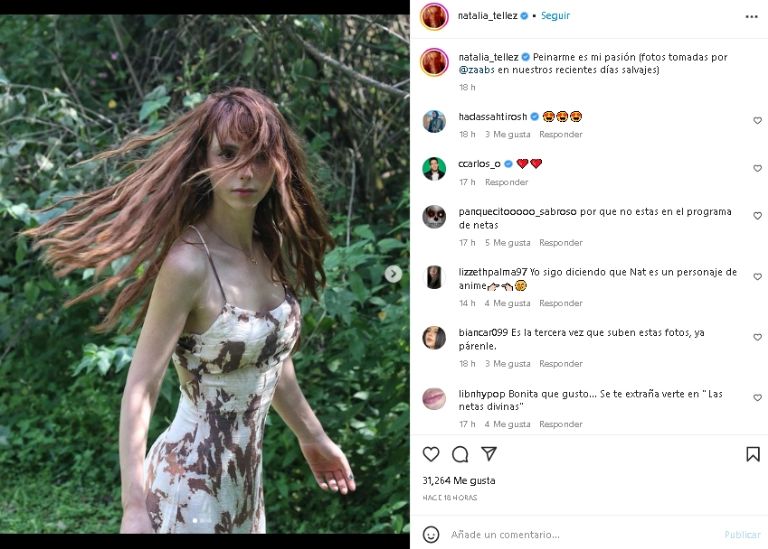Like biancar099's comment
Screen dimensions: 768x549
(757, 338)
